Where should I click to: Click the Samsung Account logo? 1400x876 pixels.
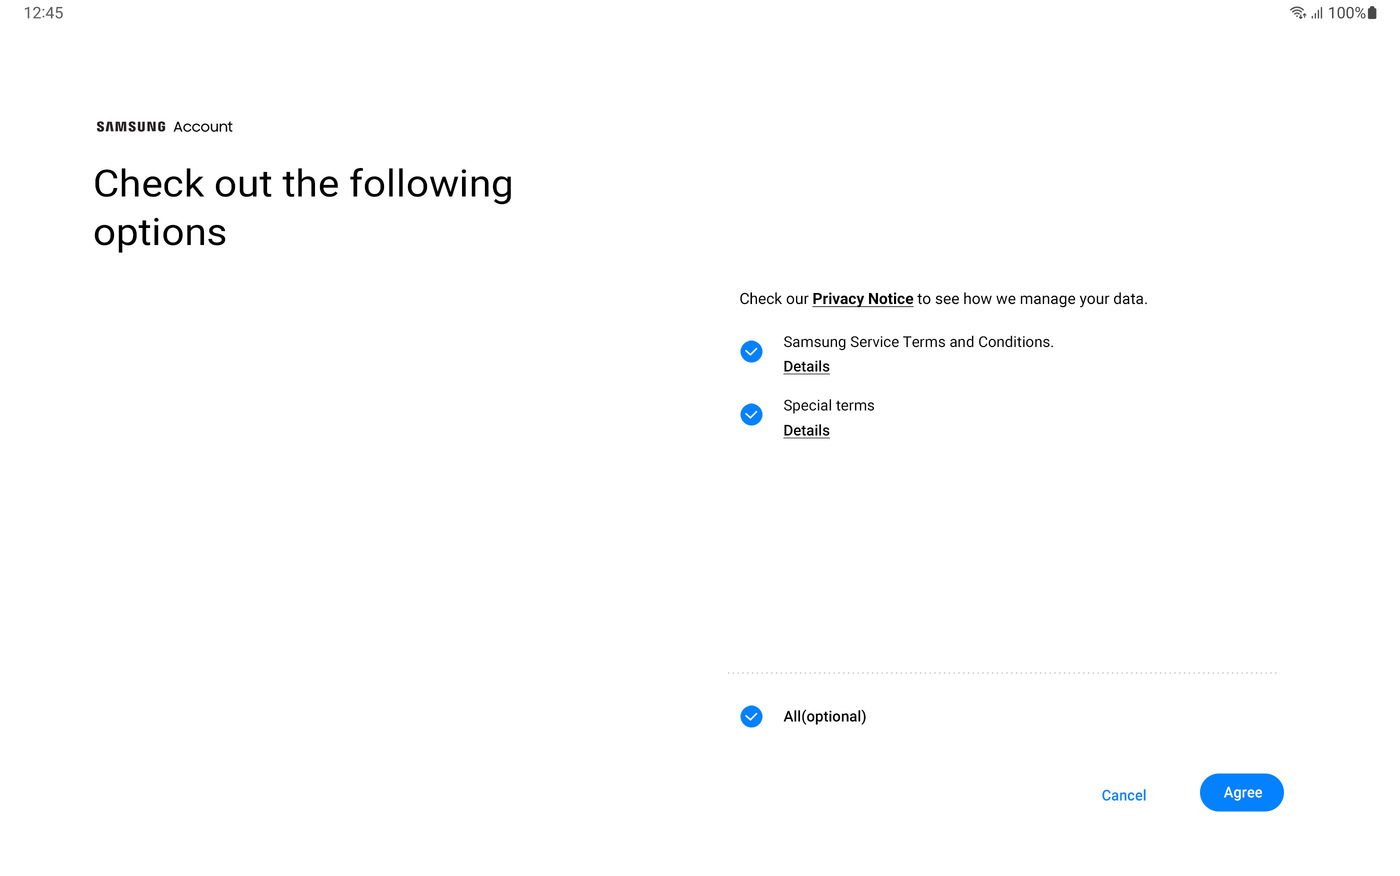[164, 127]
